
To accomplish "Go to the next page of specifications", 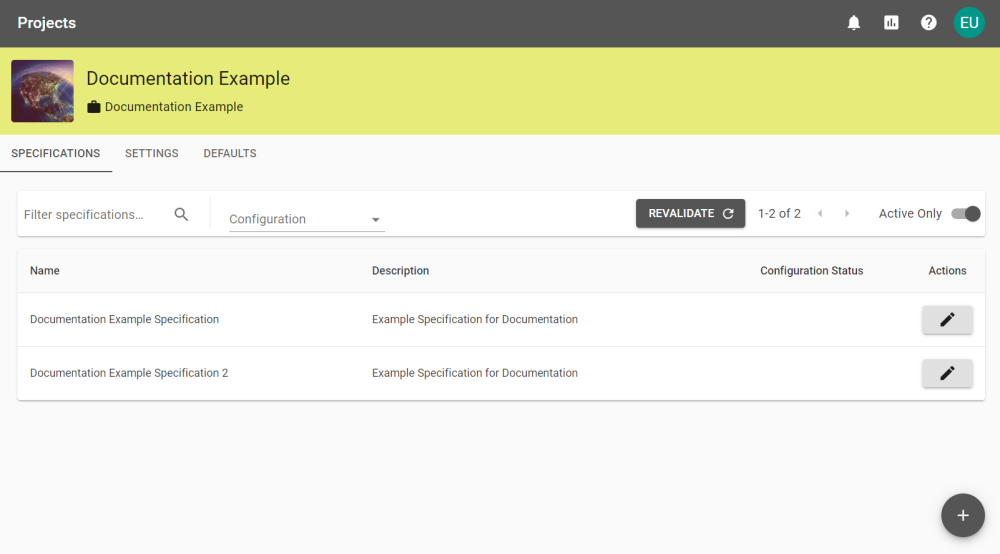I will tap(847, 214).
